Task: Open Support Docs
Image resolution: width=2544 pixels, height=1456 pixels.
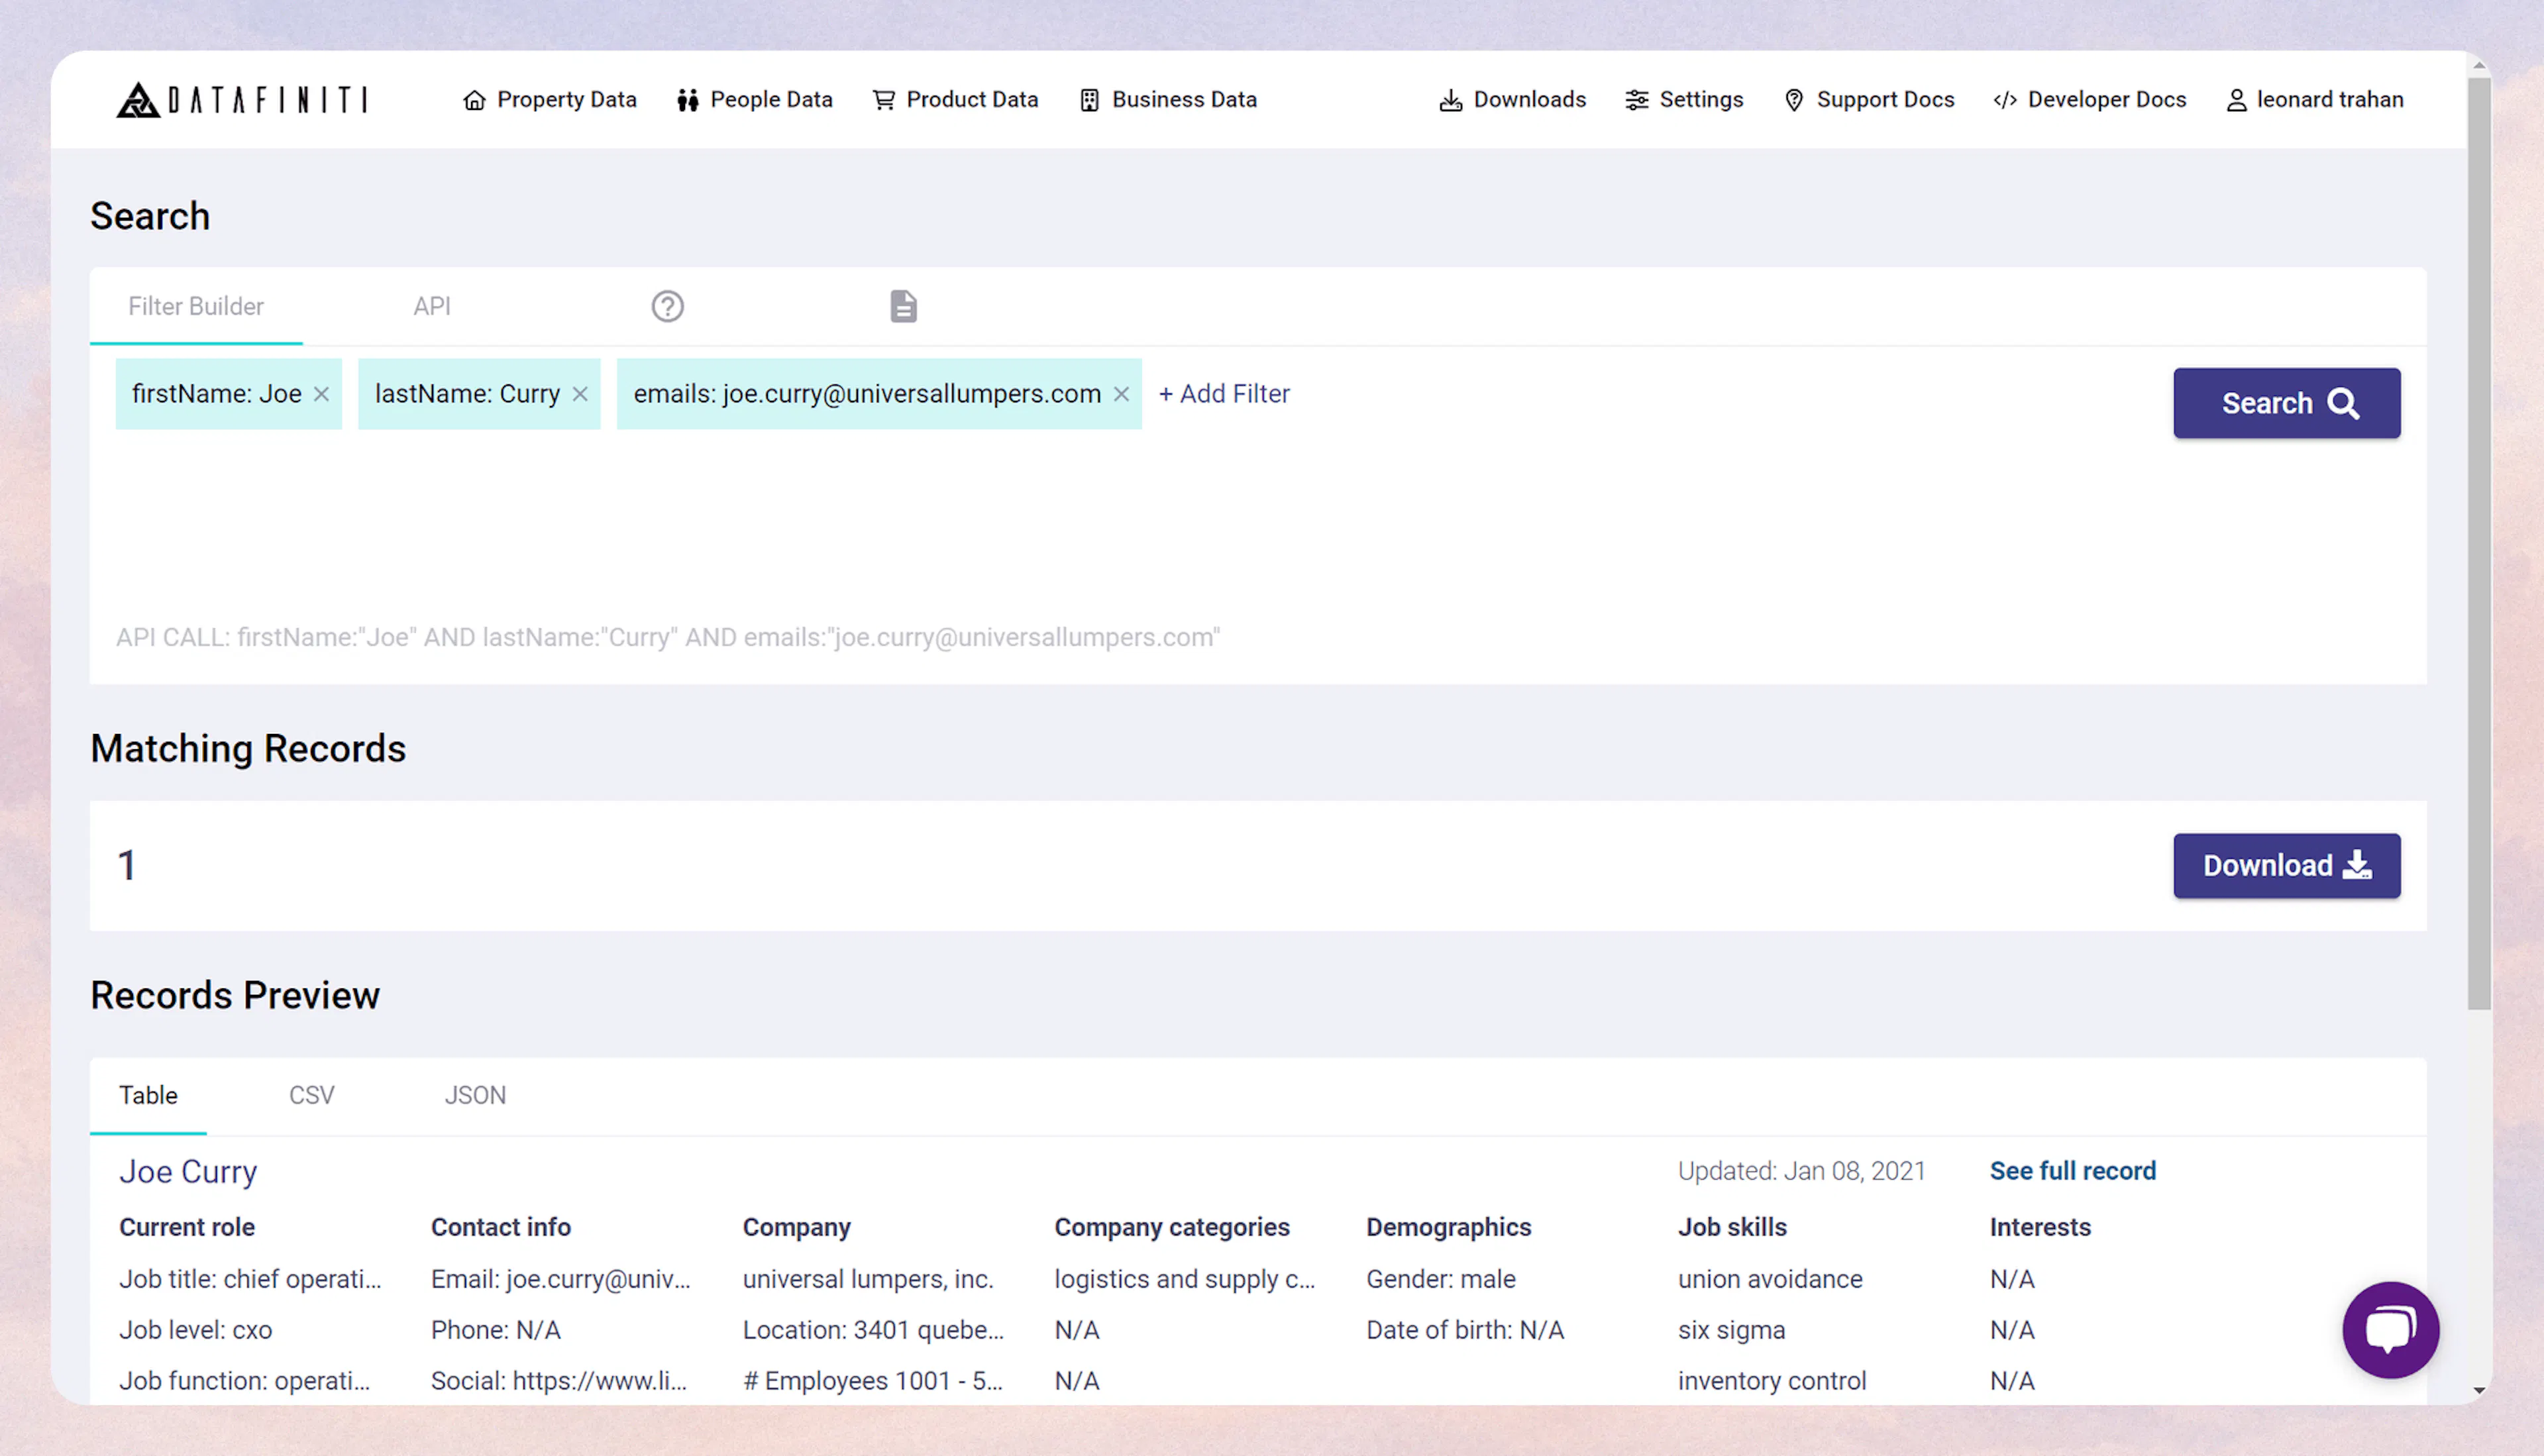Action: [x=1868, y=99]
